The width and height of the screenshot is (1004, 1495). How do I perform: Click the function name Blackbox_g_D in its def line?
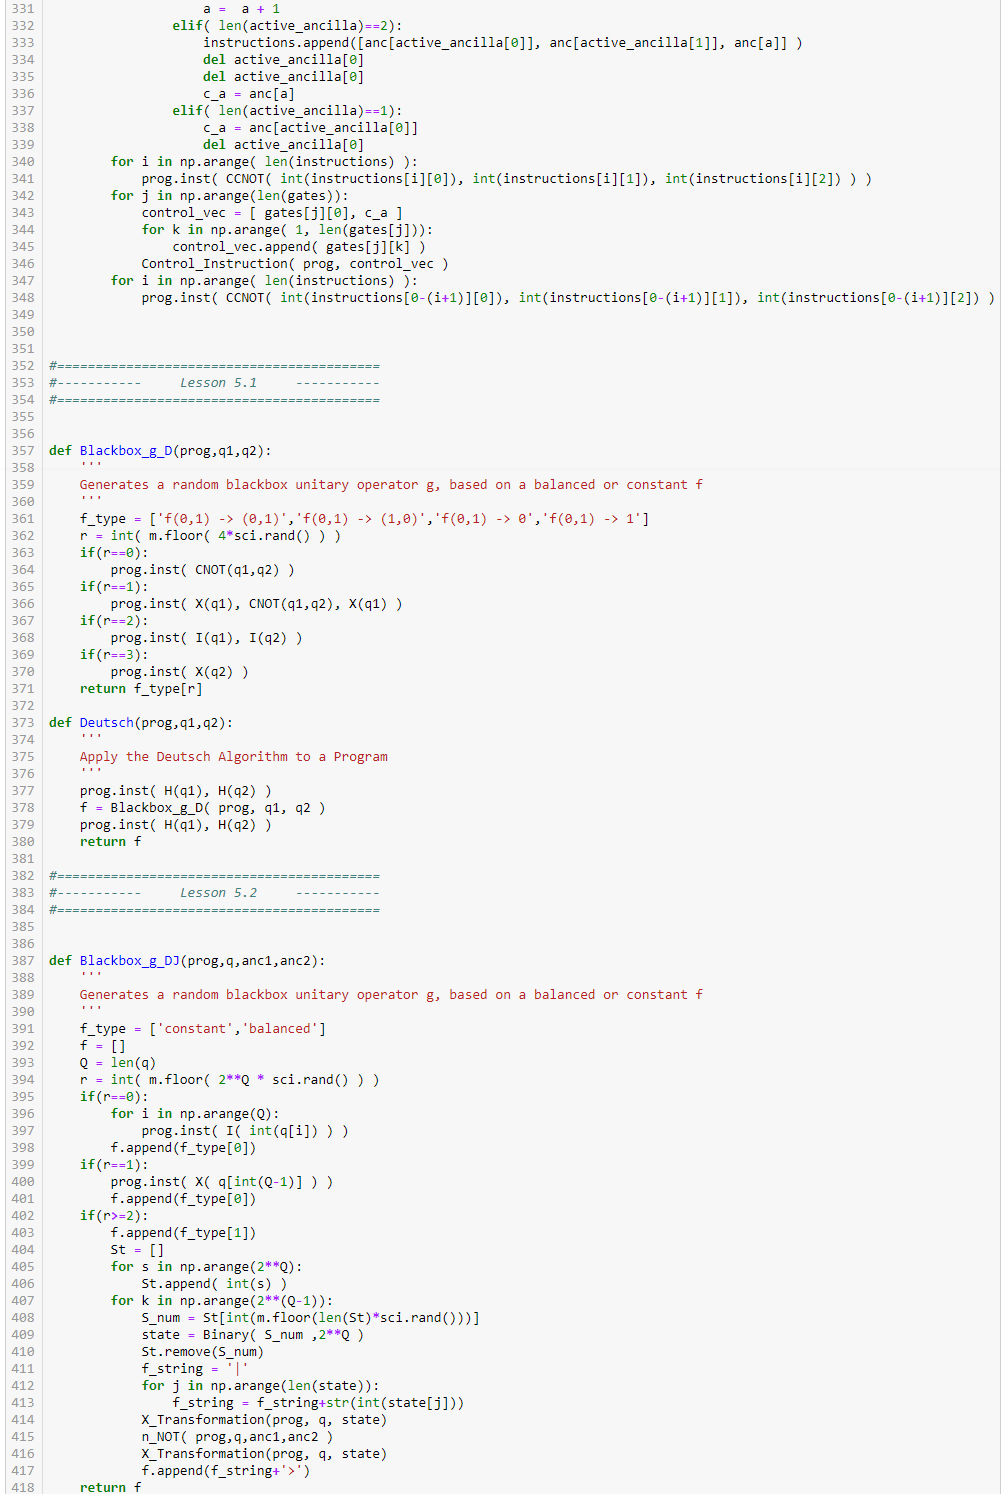pos(126,451)
